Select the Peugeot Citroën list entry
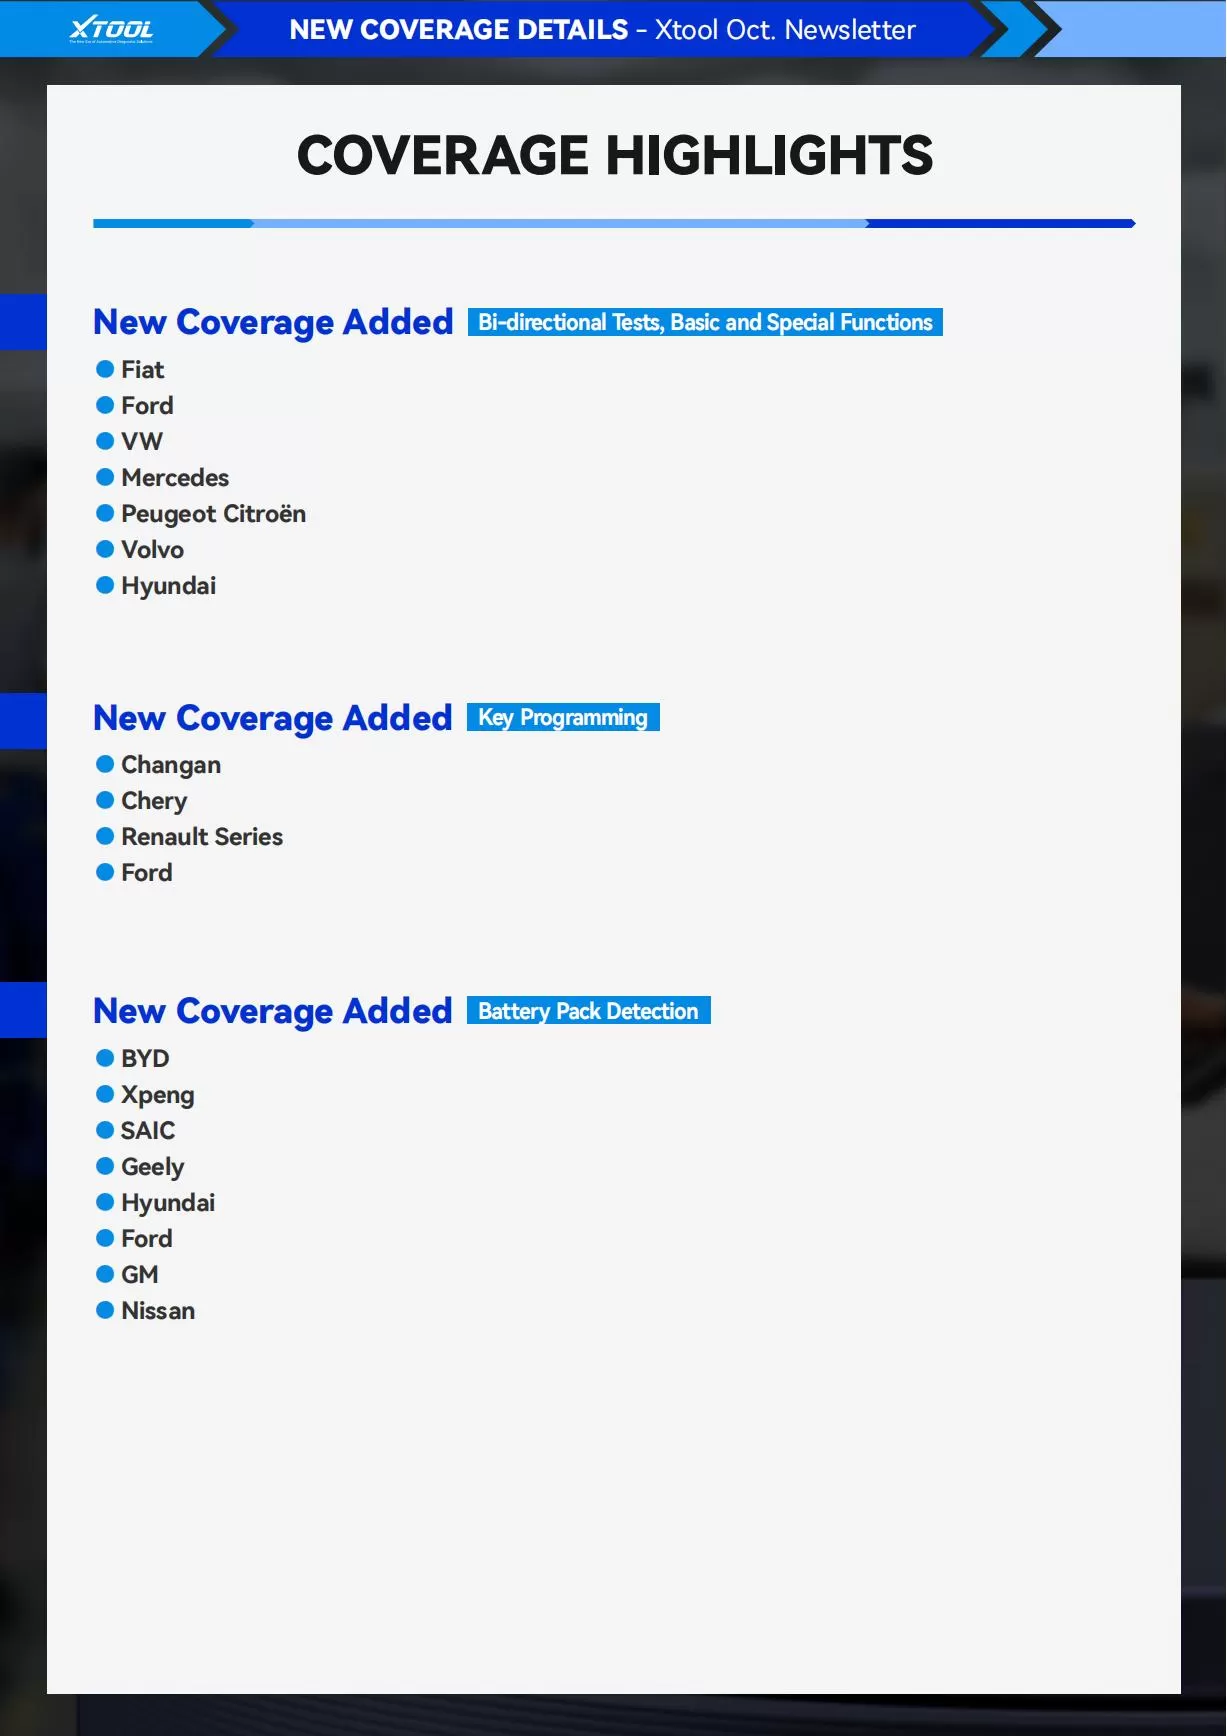 (213, 514)
